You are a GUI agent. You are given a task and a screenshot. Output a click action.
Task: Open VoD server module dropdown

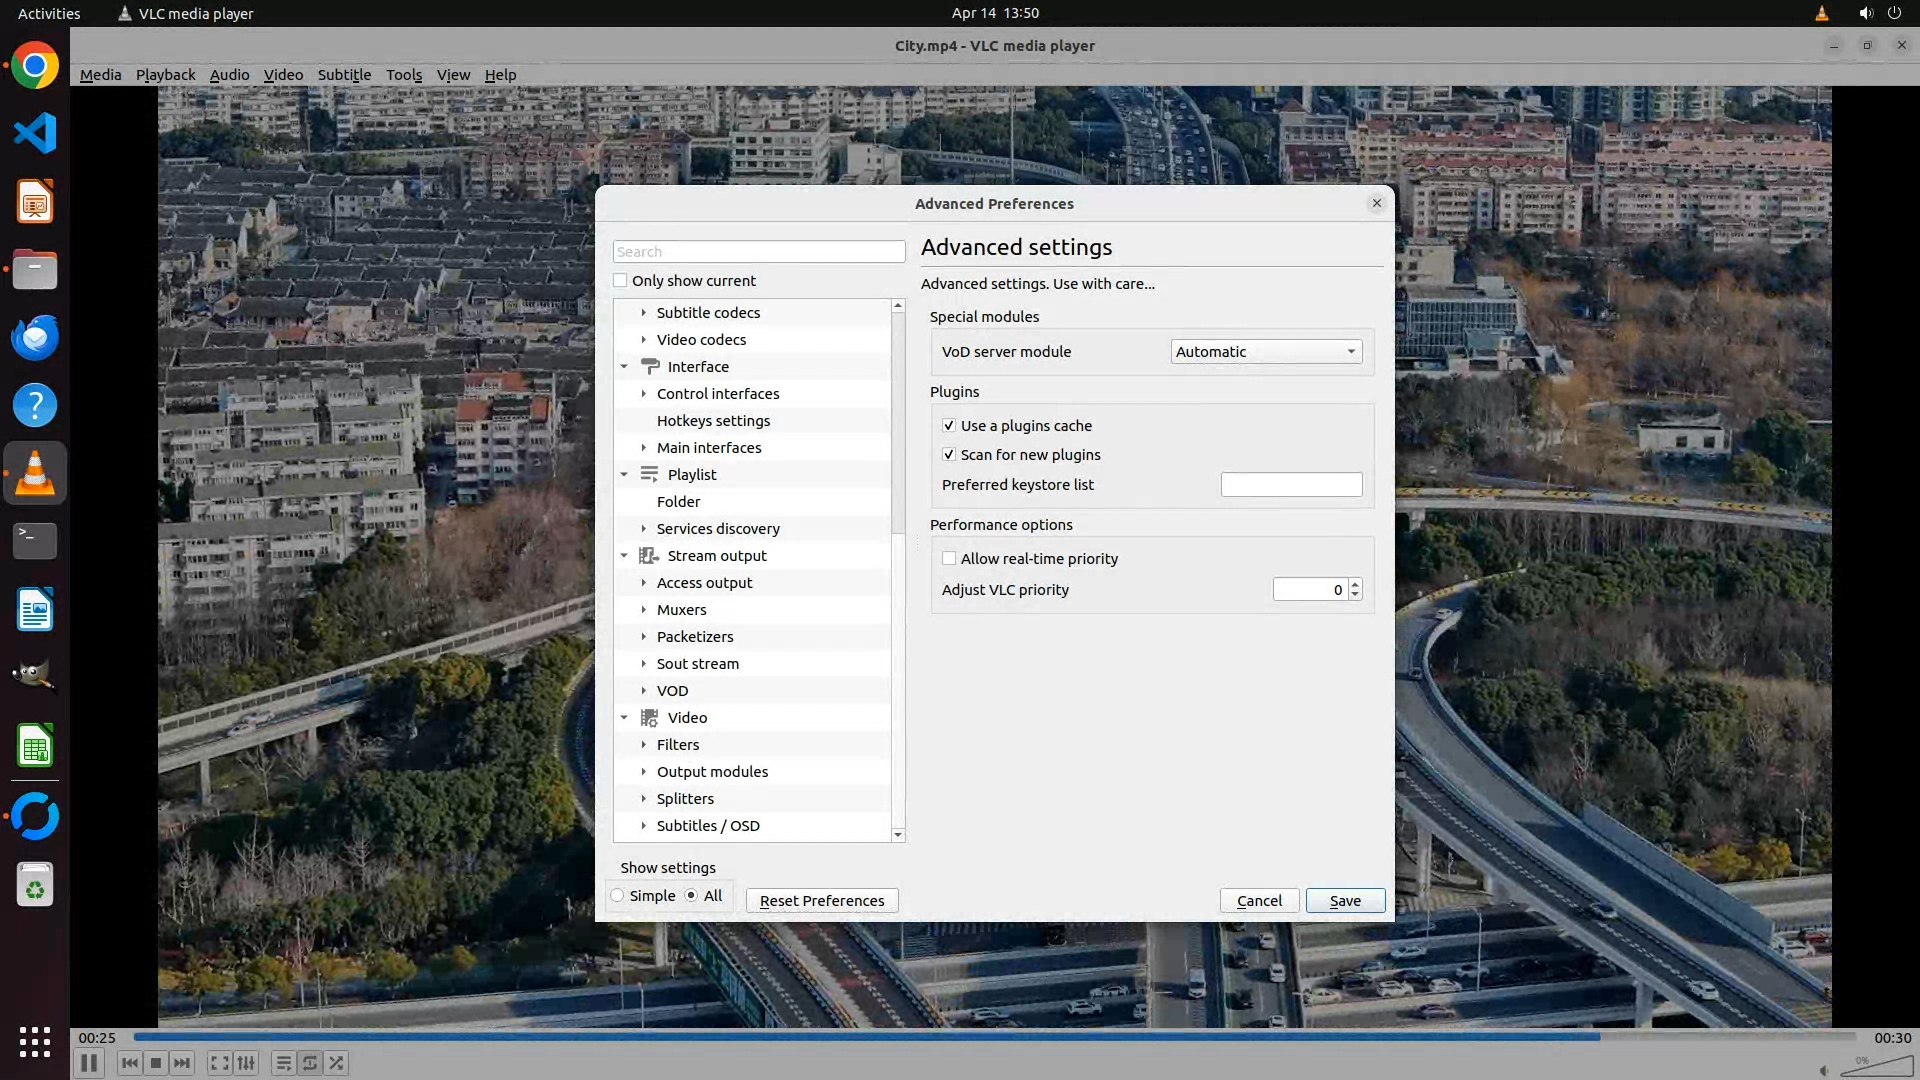click(x=1266, y=352)
